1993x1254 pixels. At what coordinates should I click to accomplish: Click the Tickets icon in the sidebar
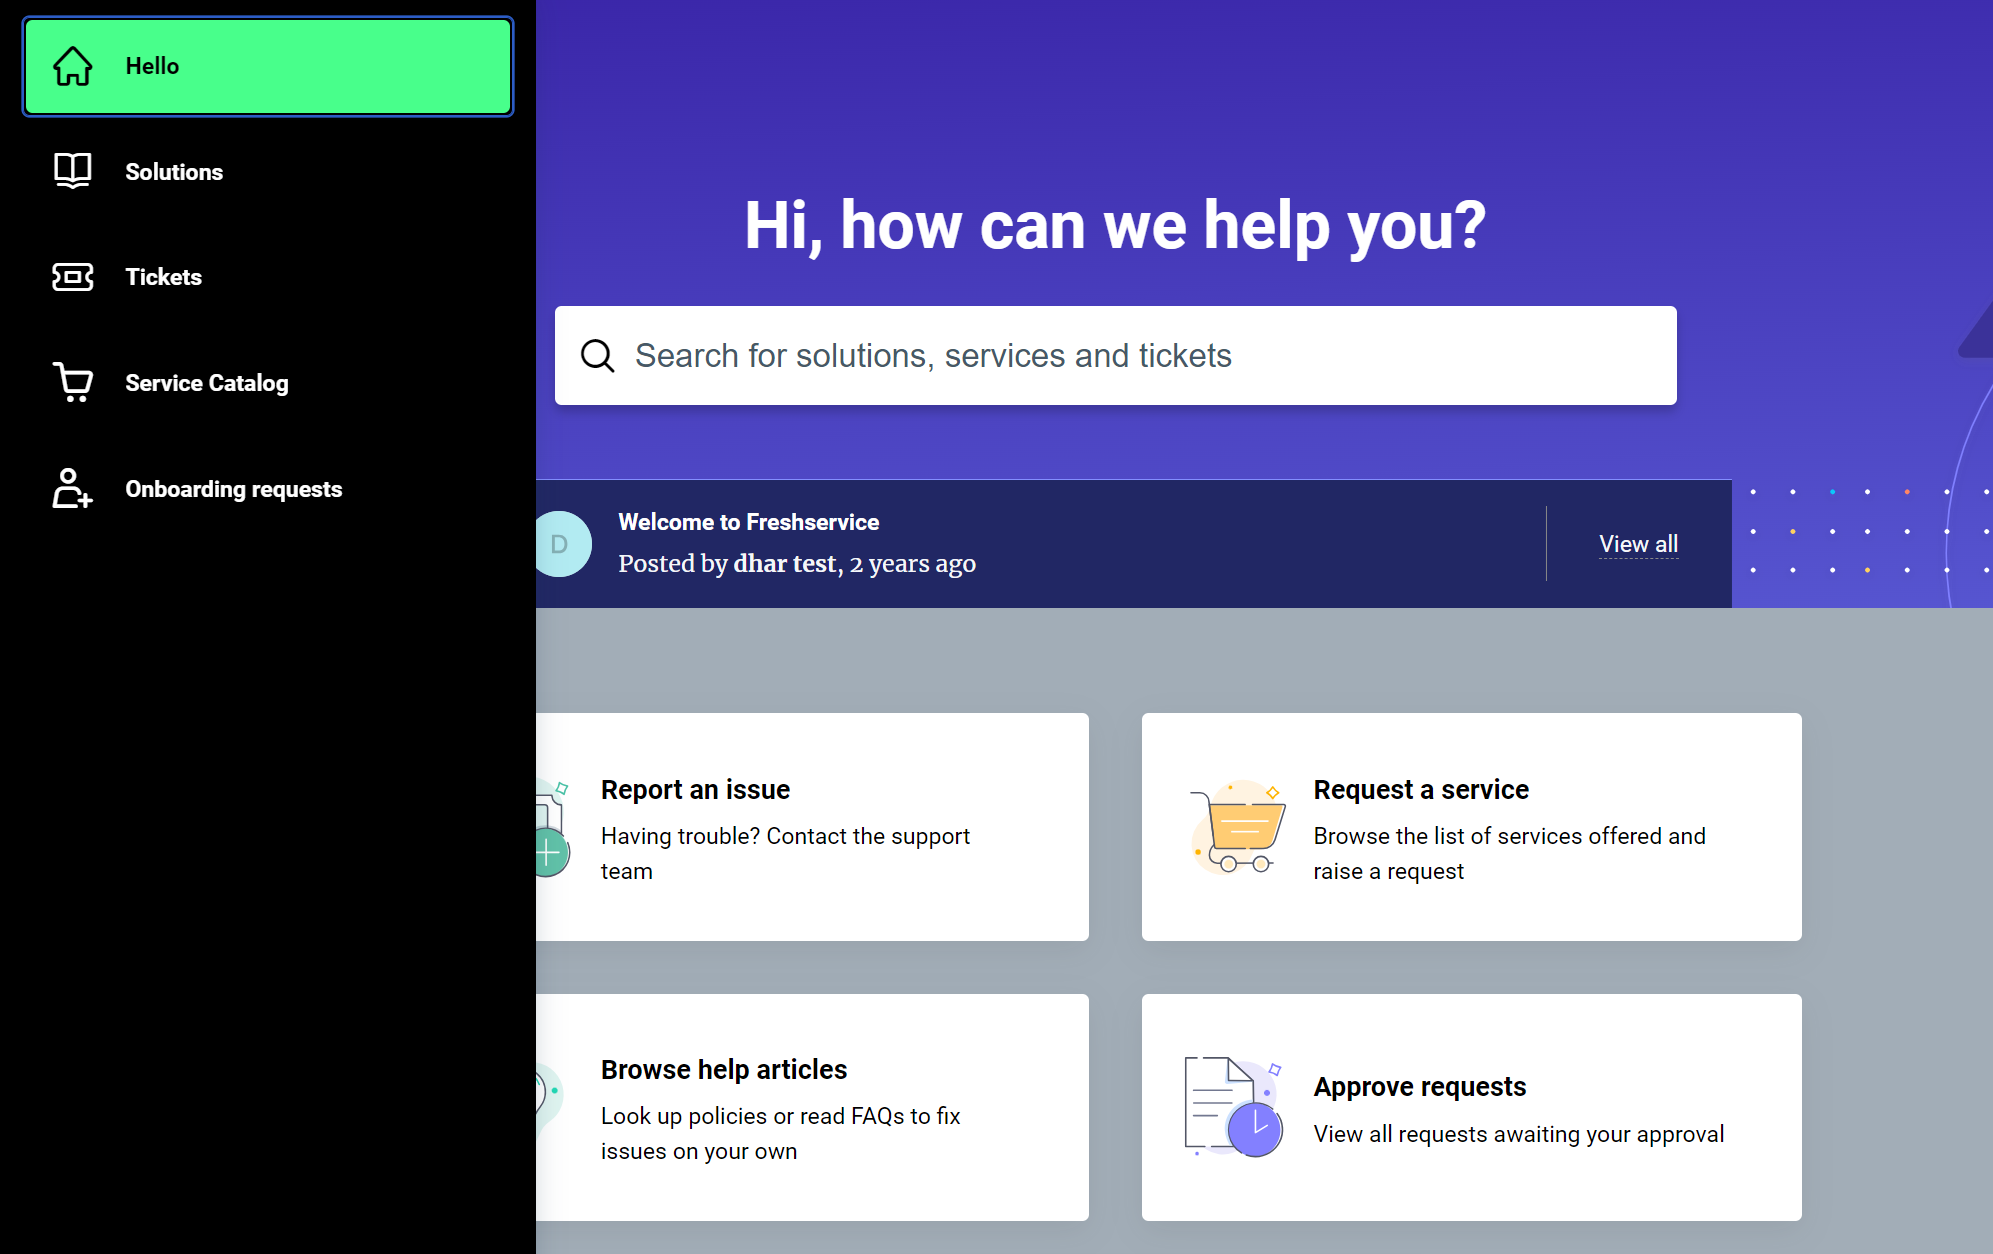(x=73, y=277)
